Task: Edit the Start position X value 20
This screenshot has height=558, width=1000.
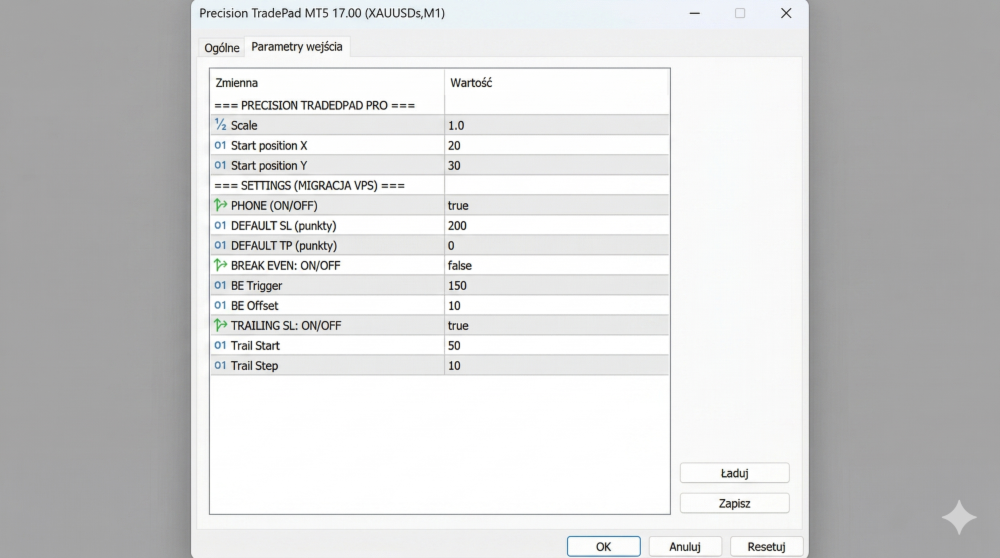Action: [557, 145]
